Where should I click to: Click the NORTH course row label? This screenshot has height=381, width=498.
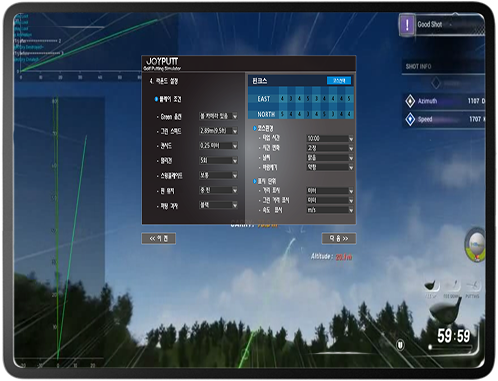pyautogui.click(x=266, y=114)
